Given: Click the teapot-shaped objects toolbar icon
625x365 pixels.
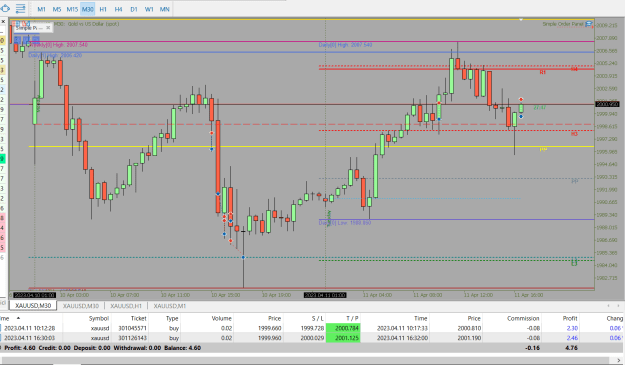Looking at the screenshot, I should [5, 8].
